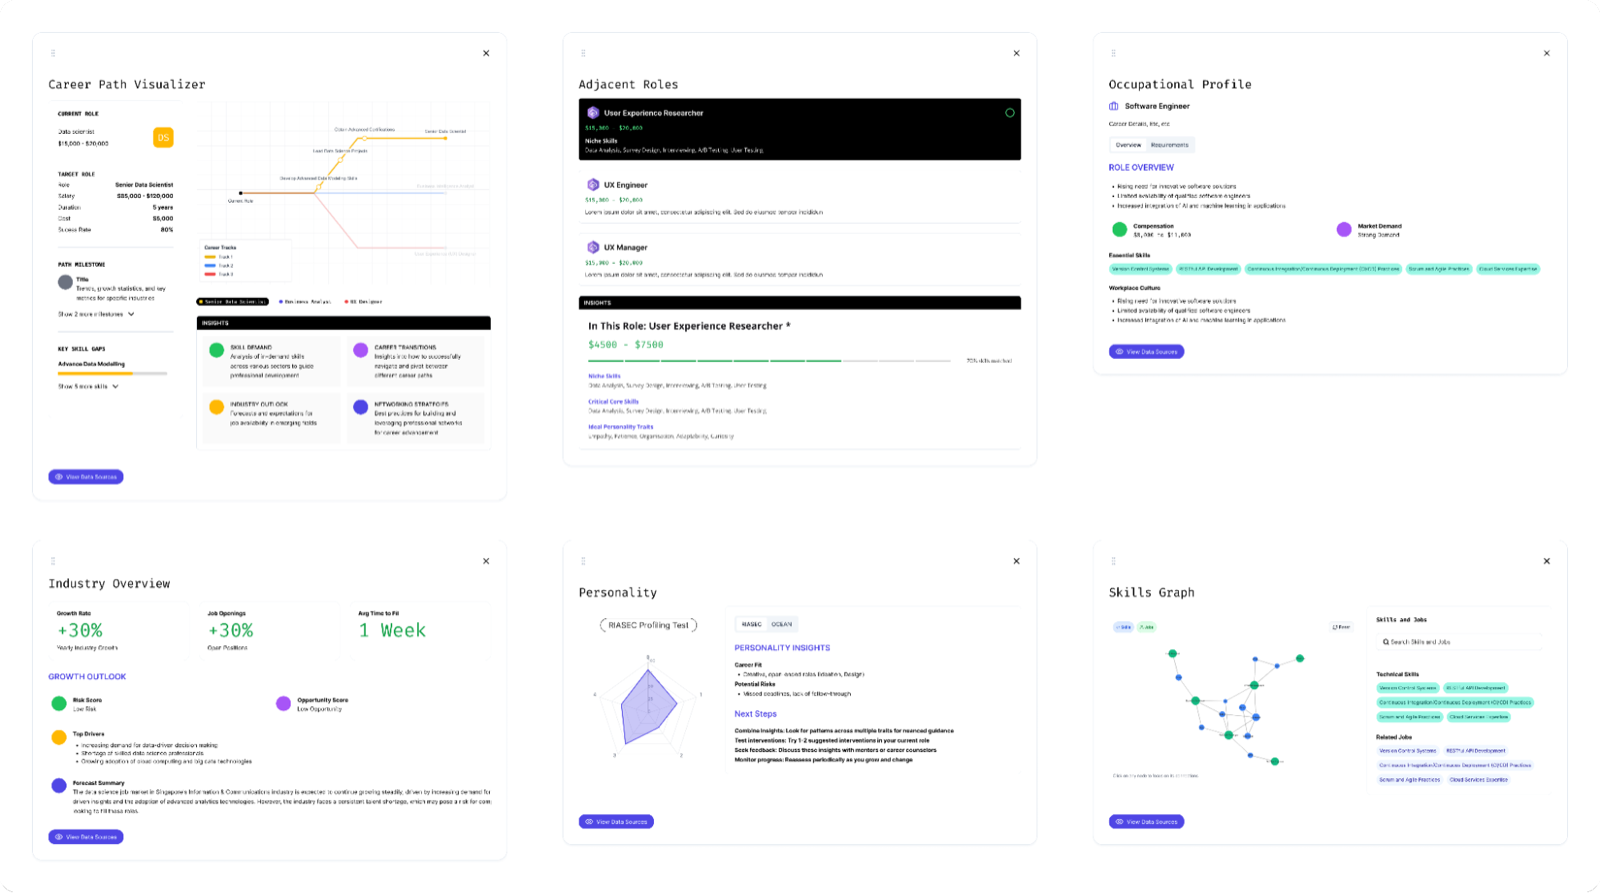
Task: Click the purple hexagon icon beside UX Engineer
Action: (x=593, y=185)
